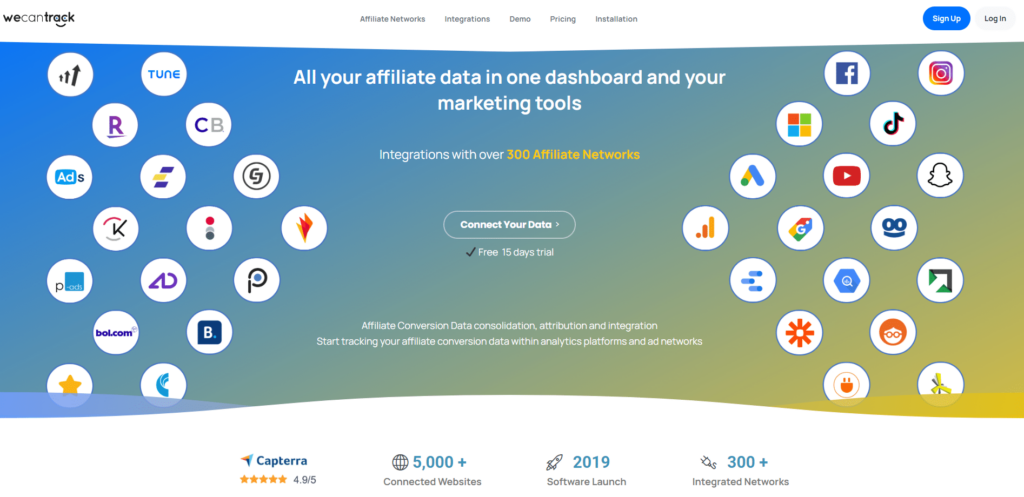Click the black arrows network icon

coord(71,74)
